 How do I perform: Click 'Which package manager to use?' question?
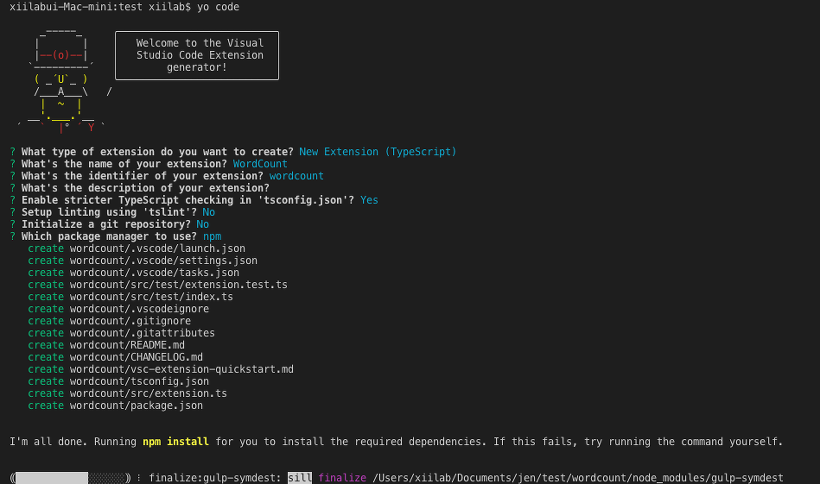click(109, 236)
